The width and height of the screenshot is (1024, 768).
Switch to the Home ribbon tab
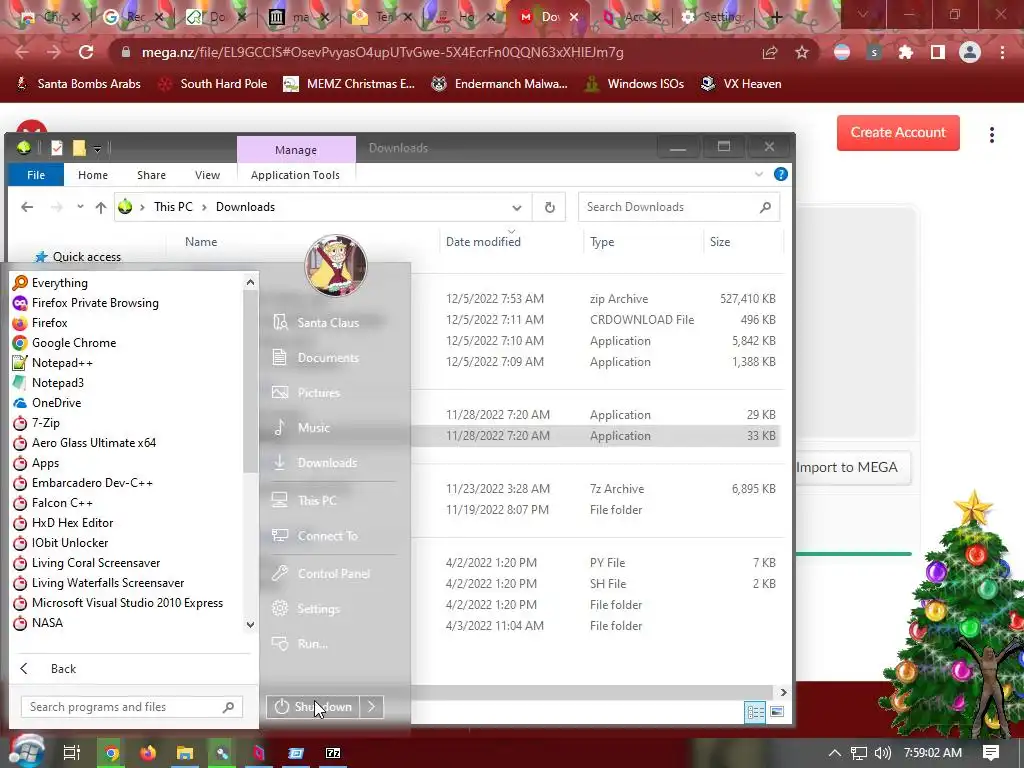pyautogui.click(x=93, y=175)
